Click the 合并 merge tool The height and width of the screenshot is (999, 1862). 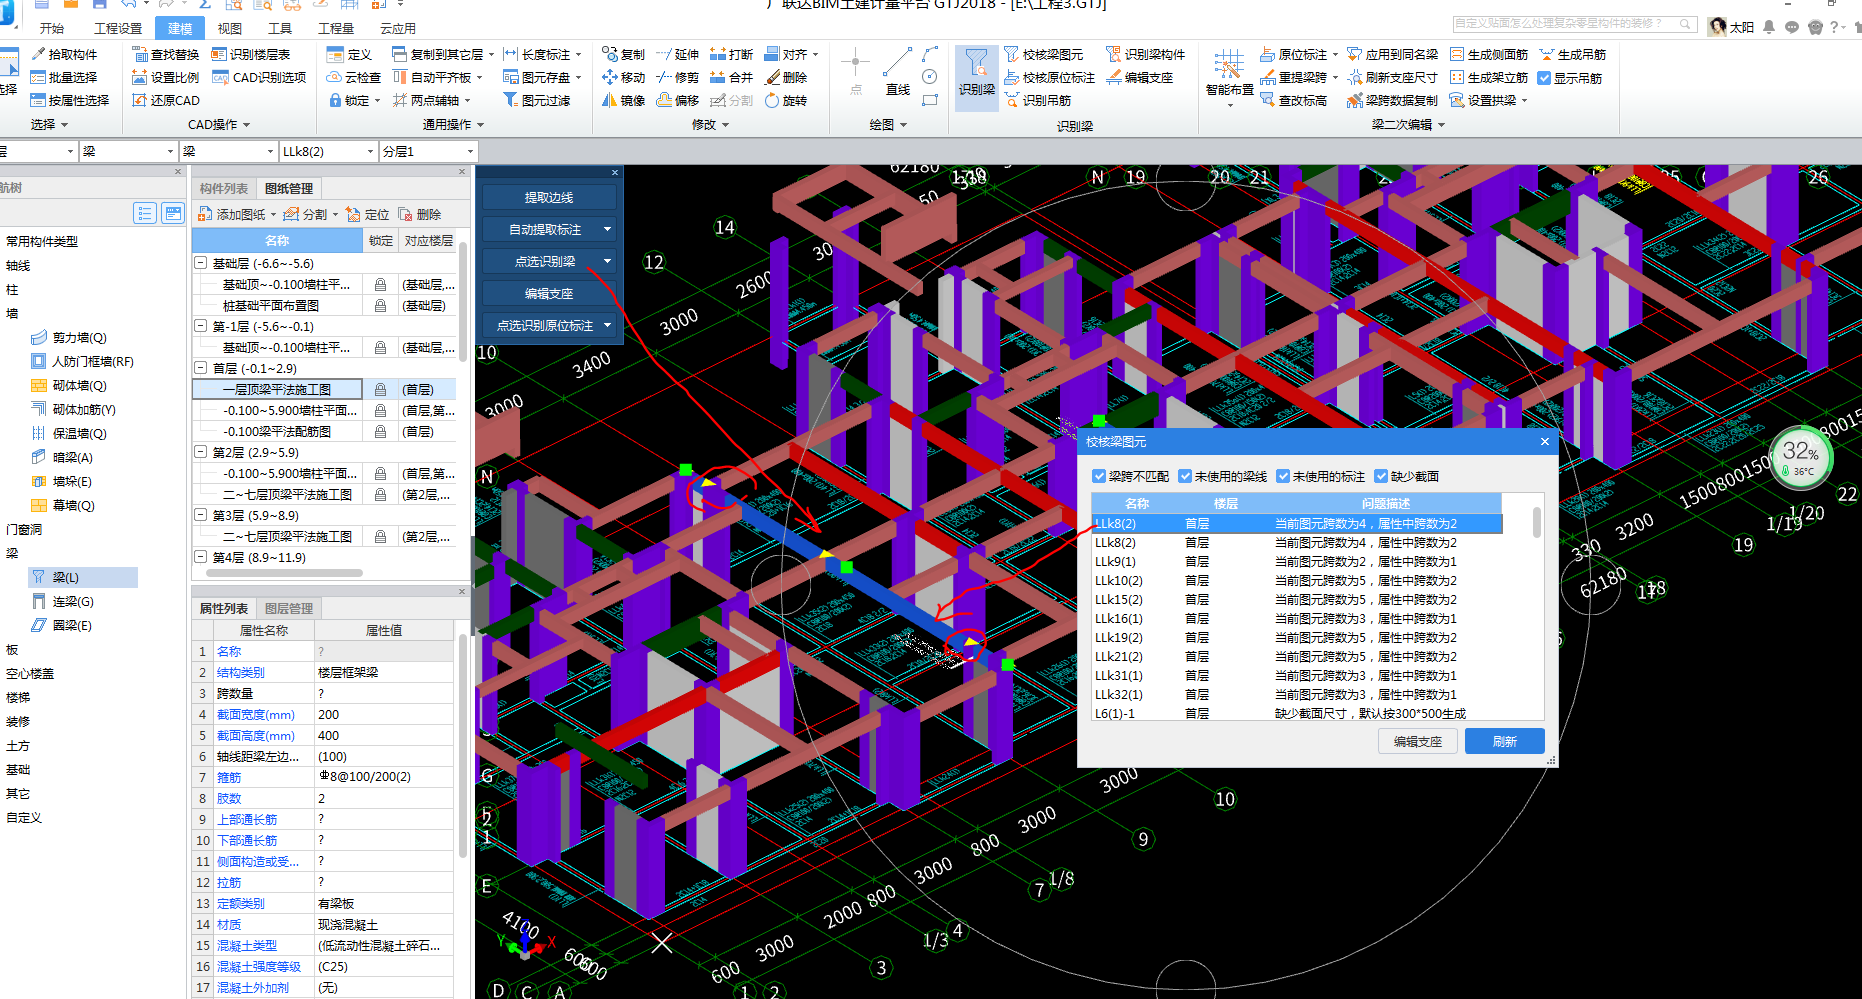click(732, 77)
